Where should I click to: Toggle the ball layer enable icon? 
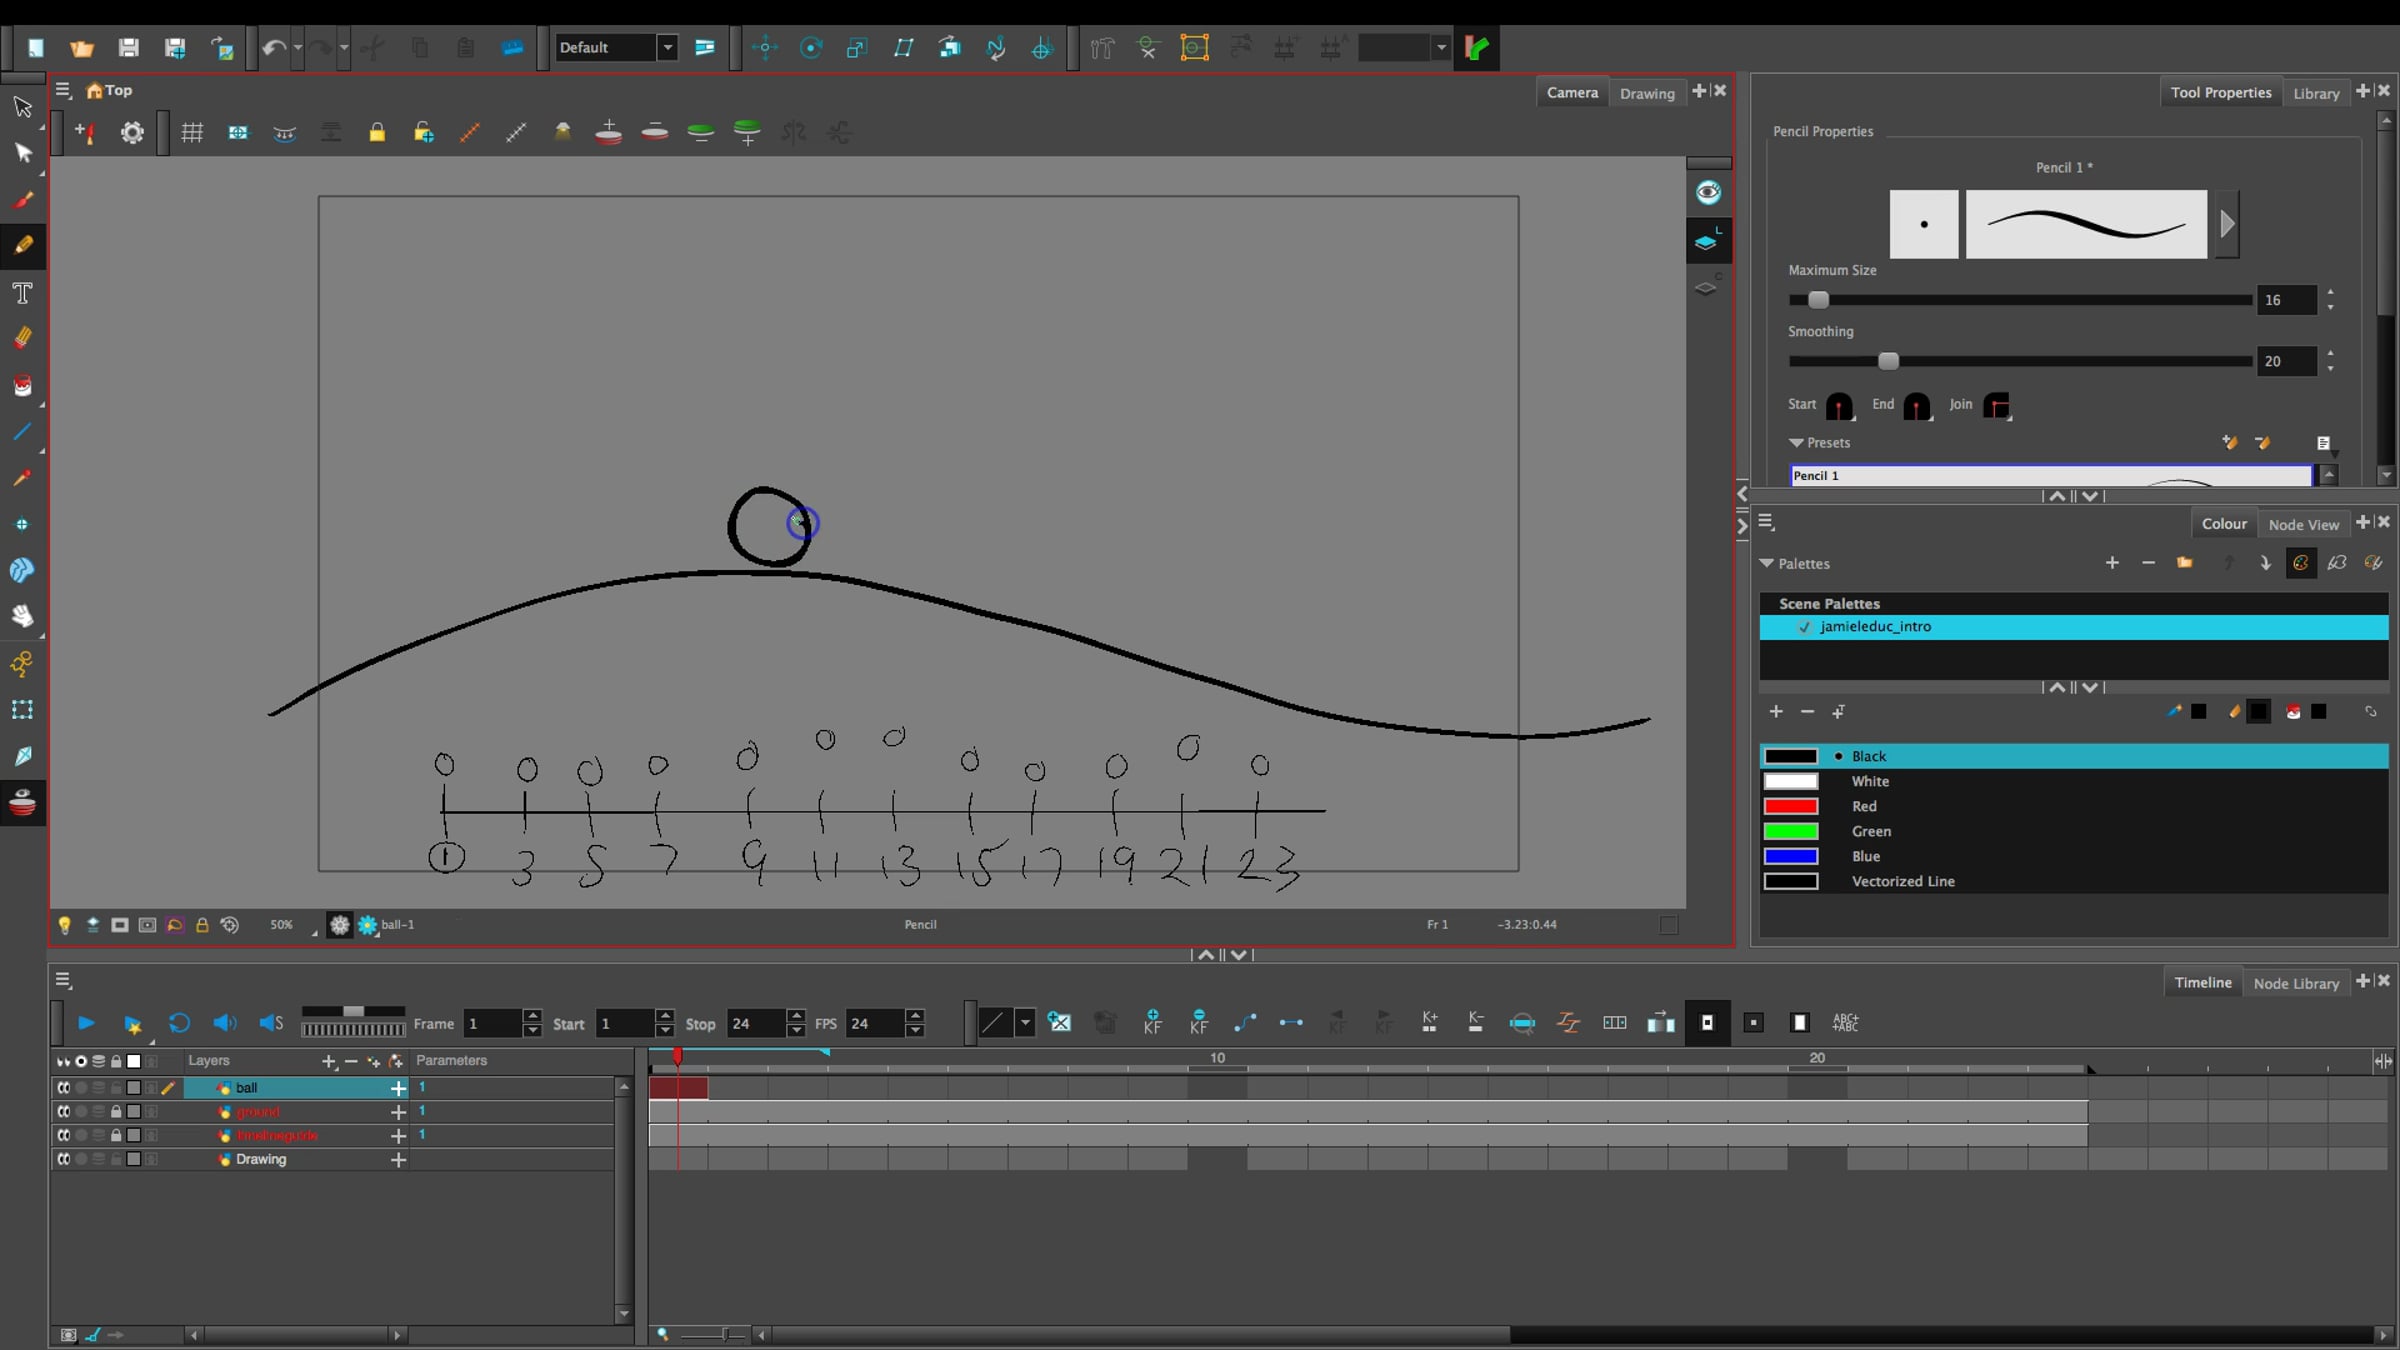click(63, 1088)
